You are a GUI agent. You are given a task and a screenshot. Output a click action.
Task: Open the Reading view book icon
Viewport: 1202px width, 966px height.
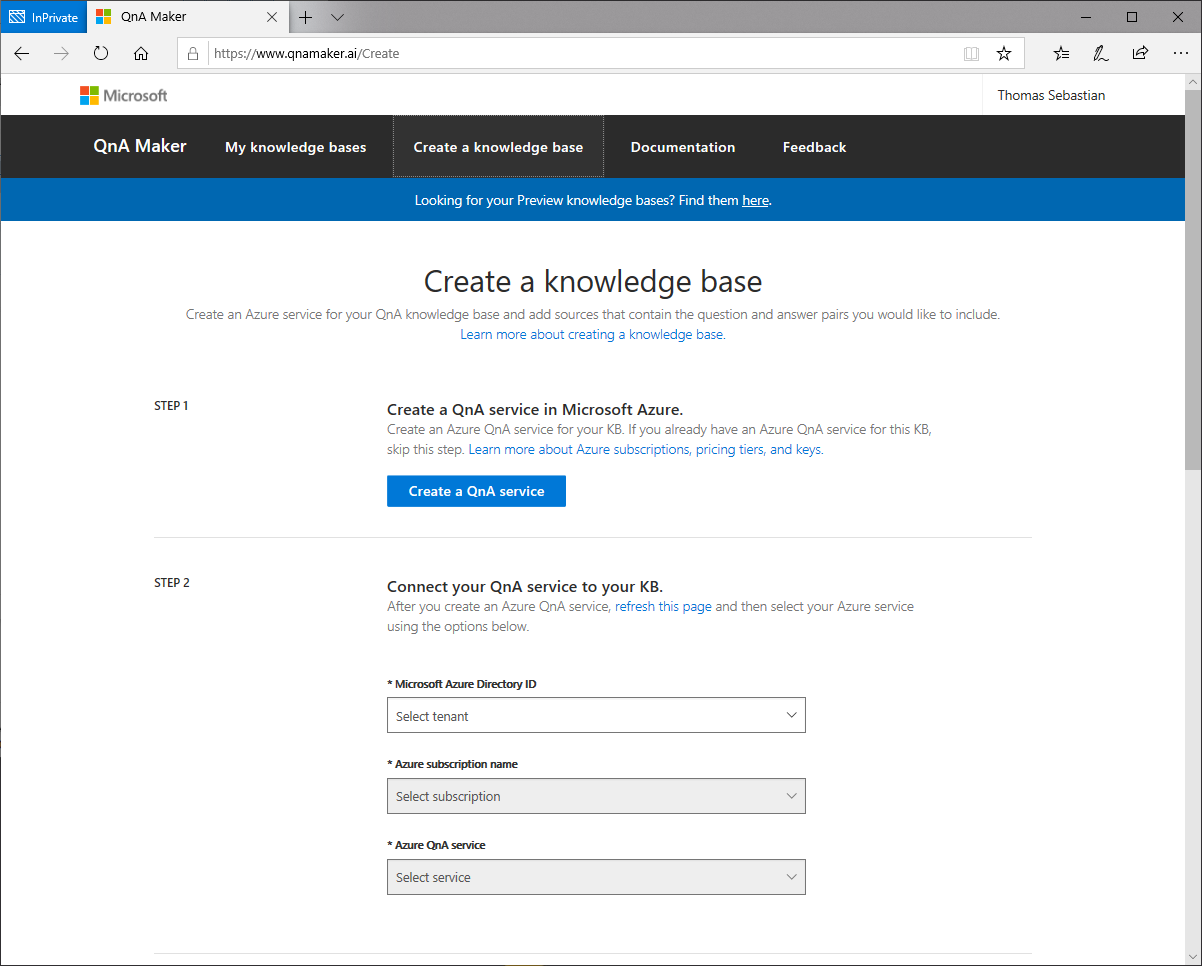(x=971, y=54)
